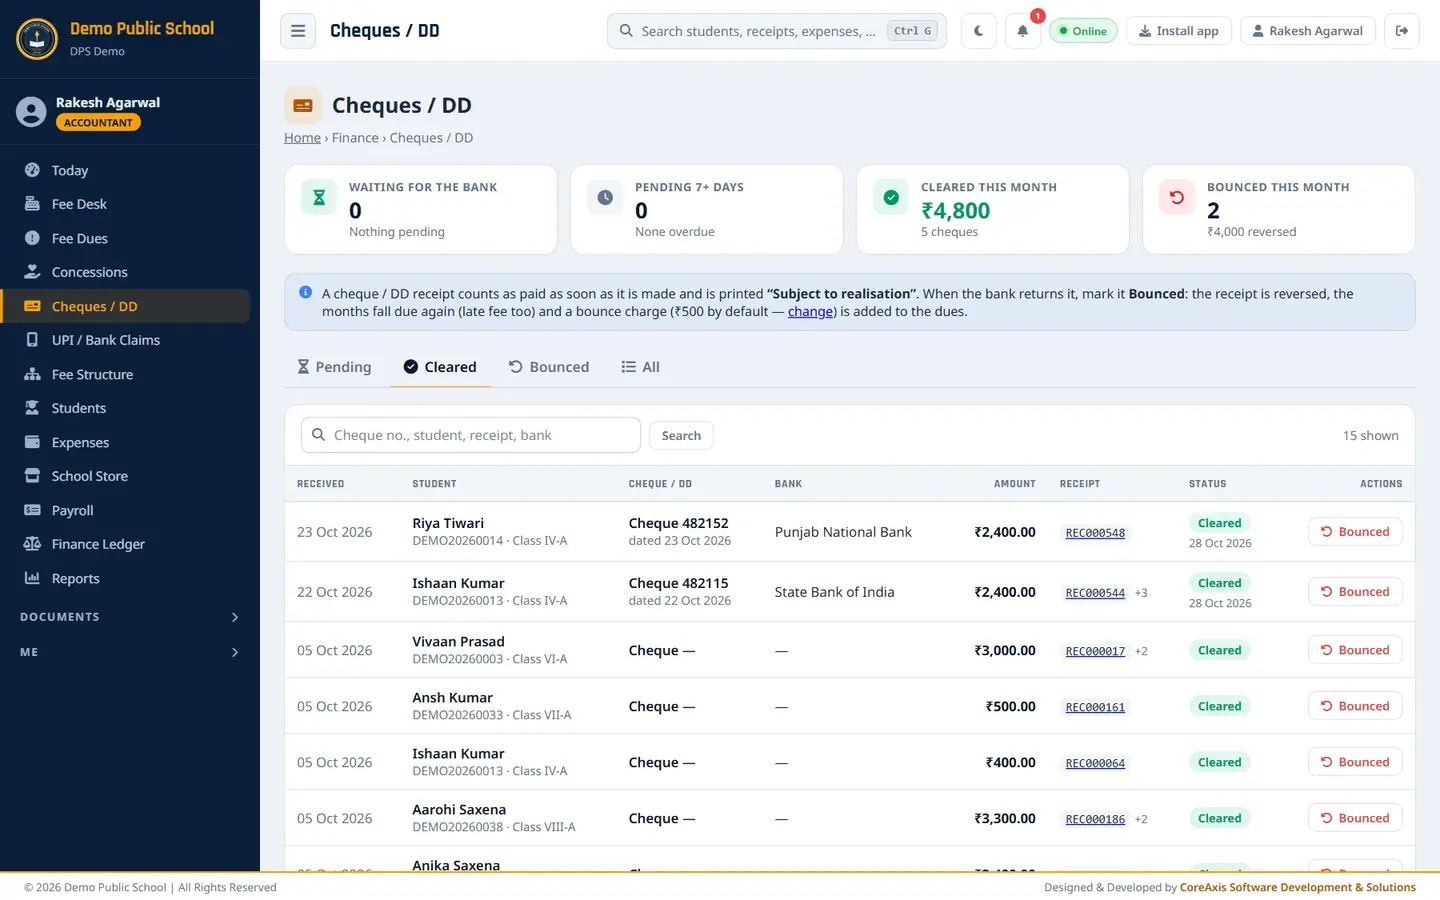Click the Search button beside cheque filter

coord(681,435)
